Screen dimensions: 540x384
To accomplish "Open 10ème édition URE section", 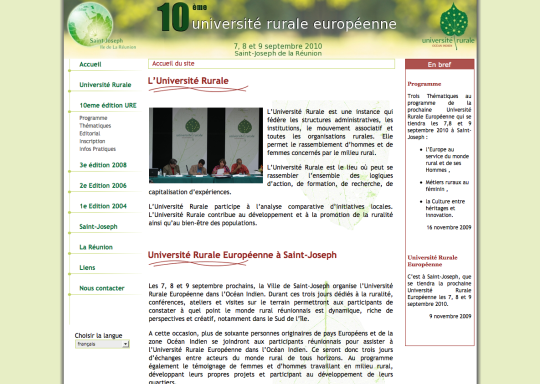I will pos(108,105).
